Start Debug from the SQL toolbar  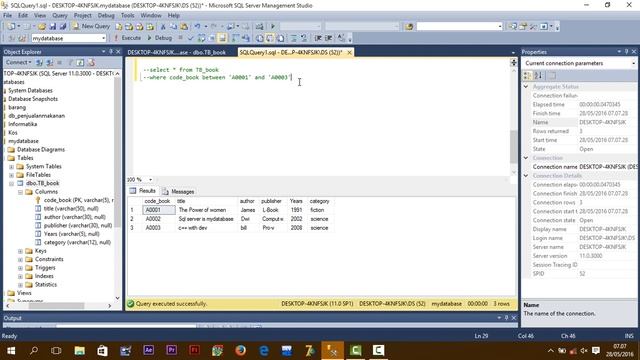click(x=160, y=38)
